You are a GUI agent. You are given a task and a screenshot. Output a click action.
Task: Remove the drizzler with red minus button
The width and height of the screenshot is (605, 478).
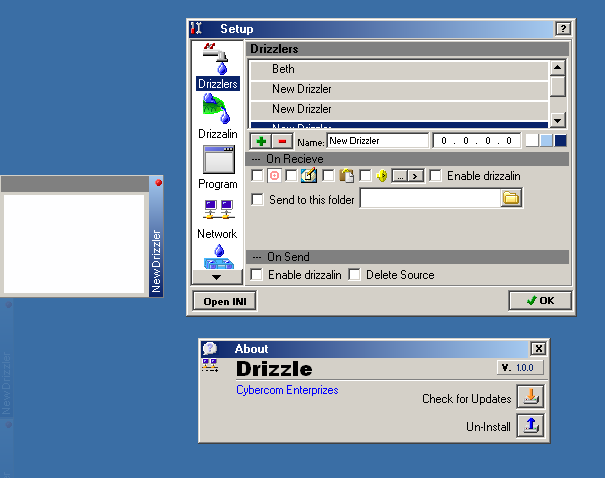click(282, 141)
